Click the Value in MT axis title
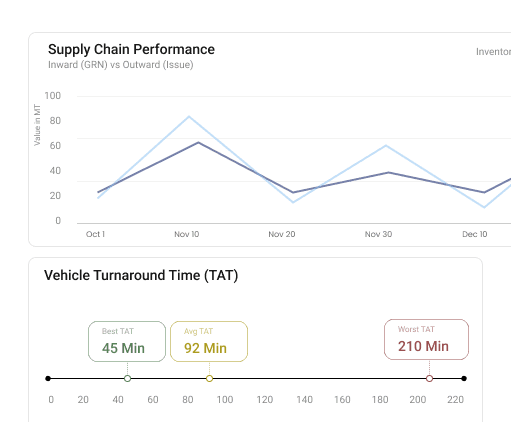 pos(37,125)
